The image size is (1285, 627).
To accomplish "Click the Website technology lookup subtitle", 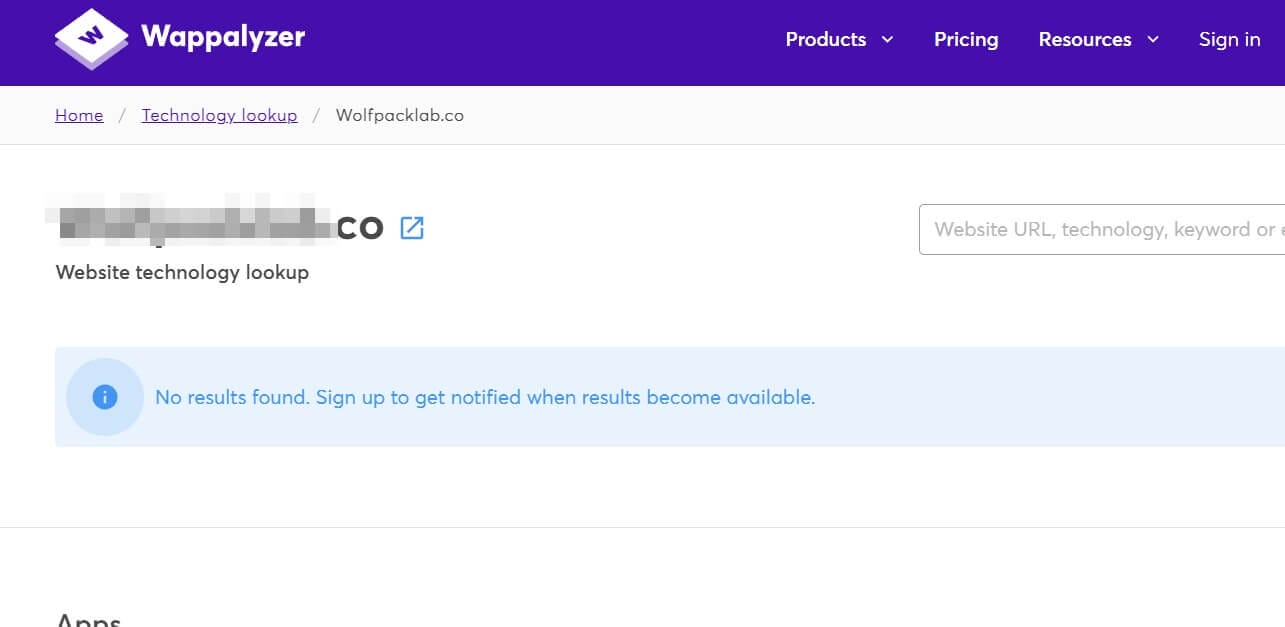I will (182, 272).
